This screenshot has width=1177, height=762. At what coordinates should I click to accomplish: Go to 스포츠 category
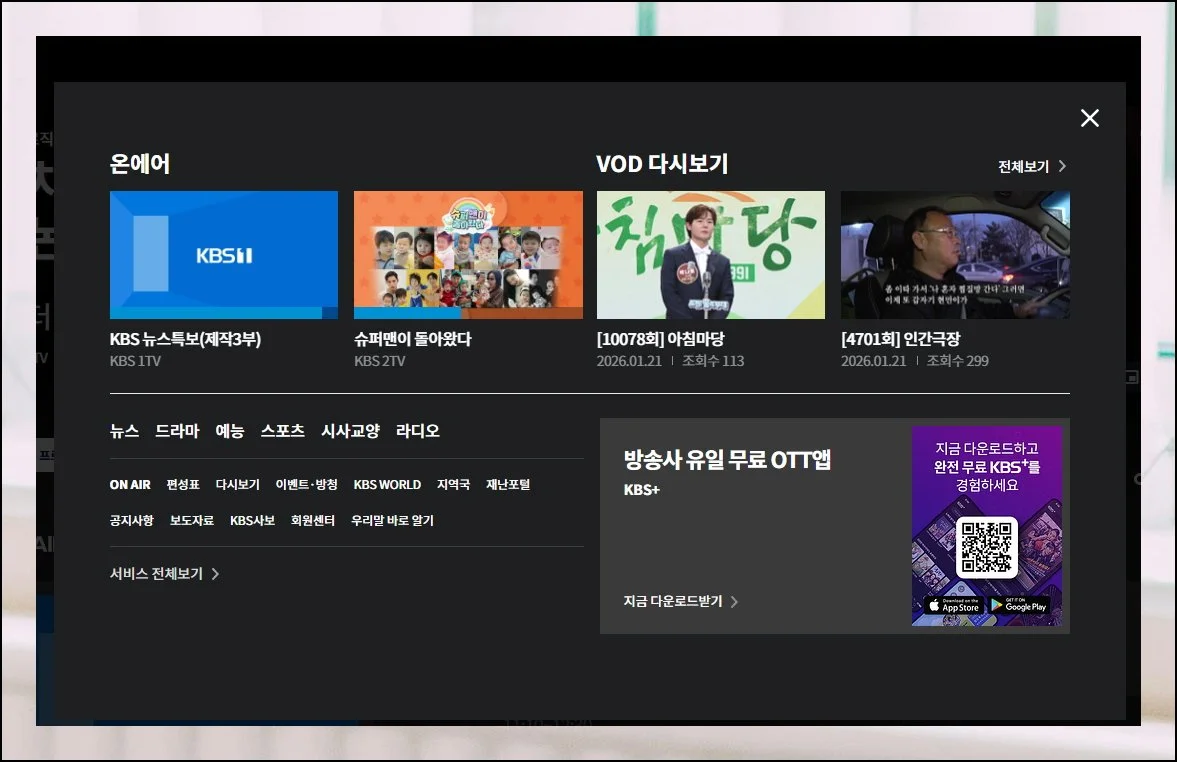[x=282, y=431]
